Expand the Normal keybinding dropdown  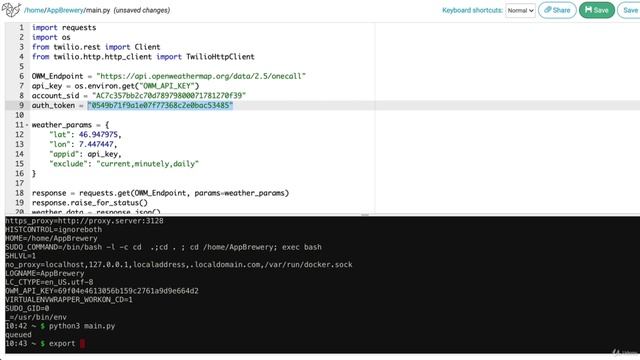520,10
